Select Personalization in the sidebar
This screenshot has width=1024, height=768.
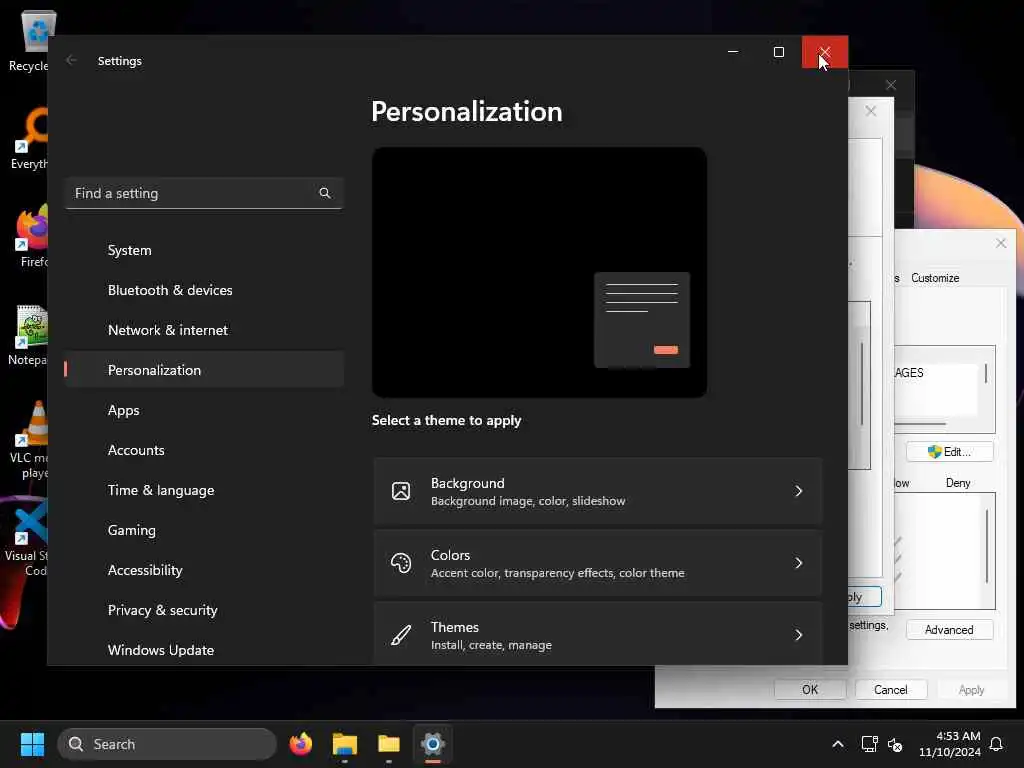[x=204, y=370]
